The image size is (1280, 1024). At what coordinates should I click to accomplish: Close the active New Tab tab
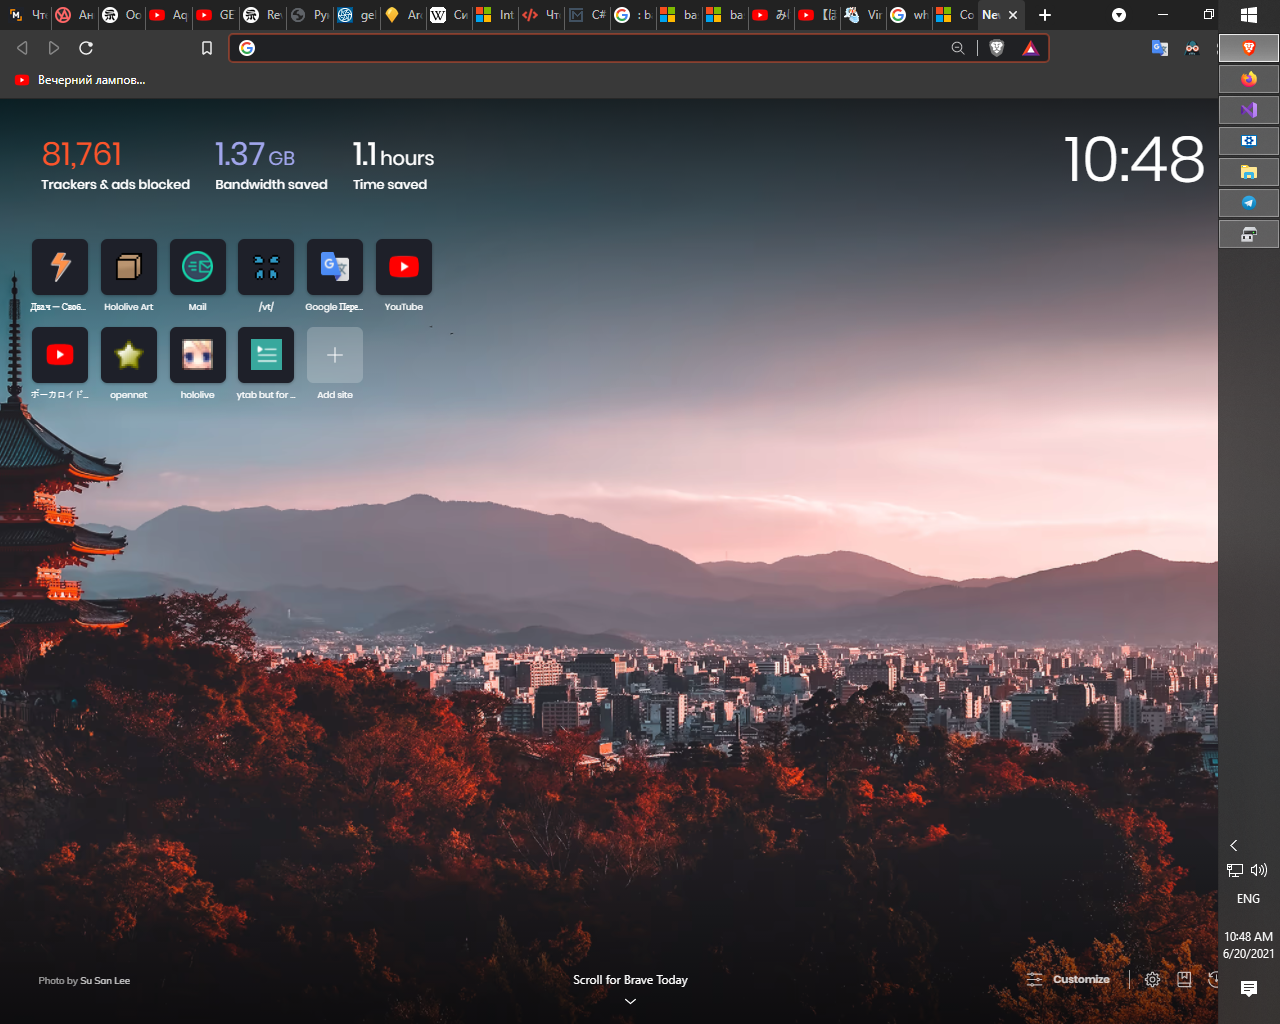(x=1013, y=15)
